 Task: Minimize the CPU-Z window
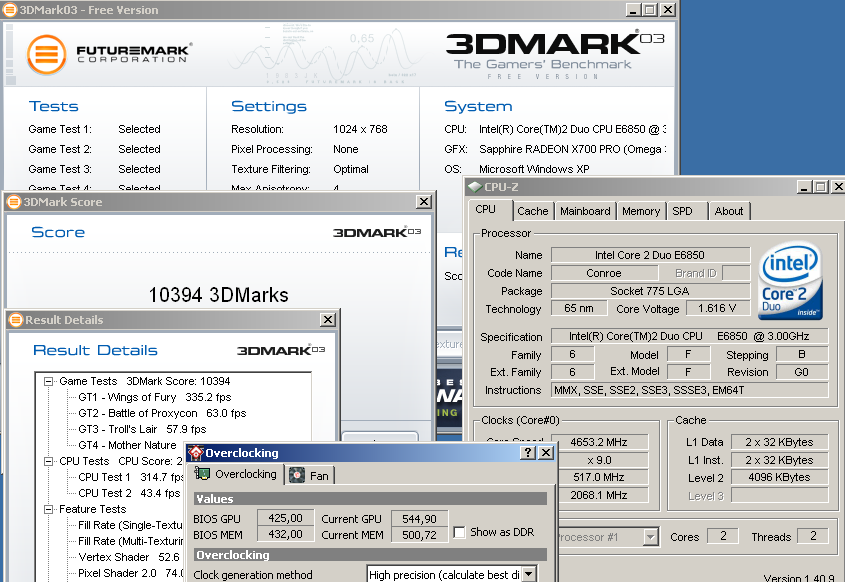tap(804, 187)
